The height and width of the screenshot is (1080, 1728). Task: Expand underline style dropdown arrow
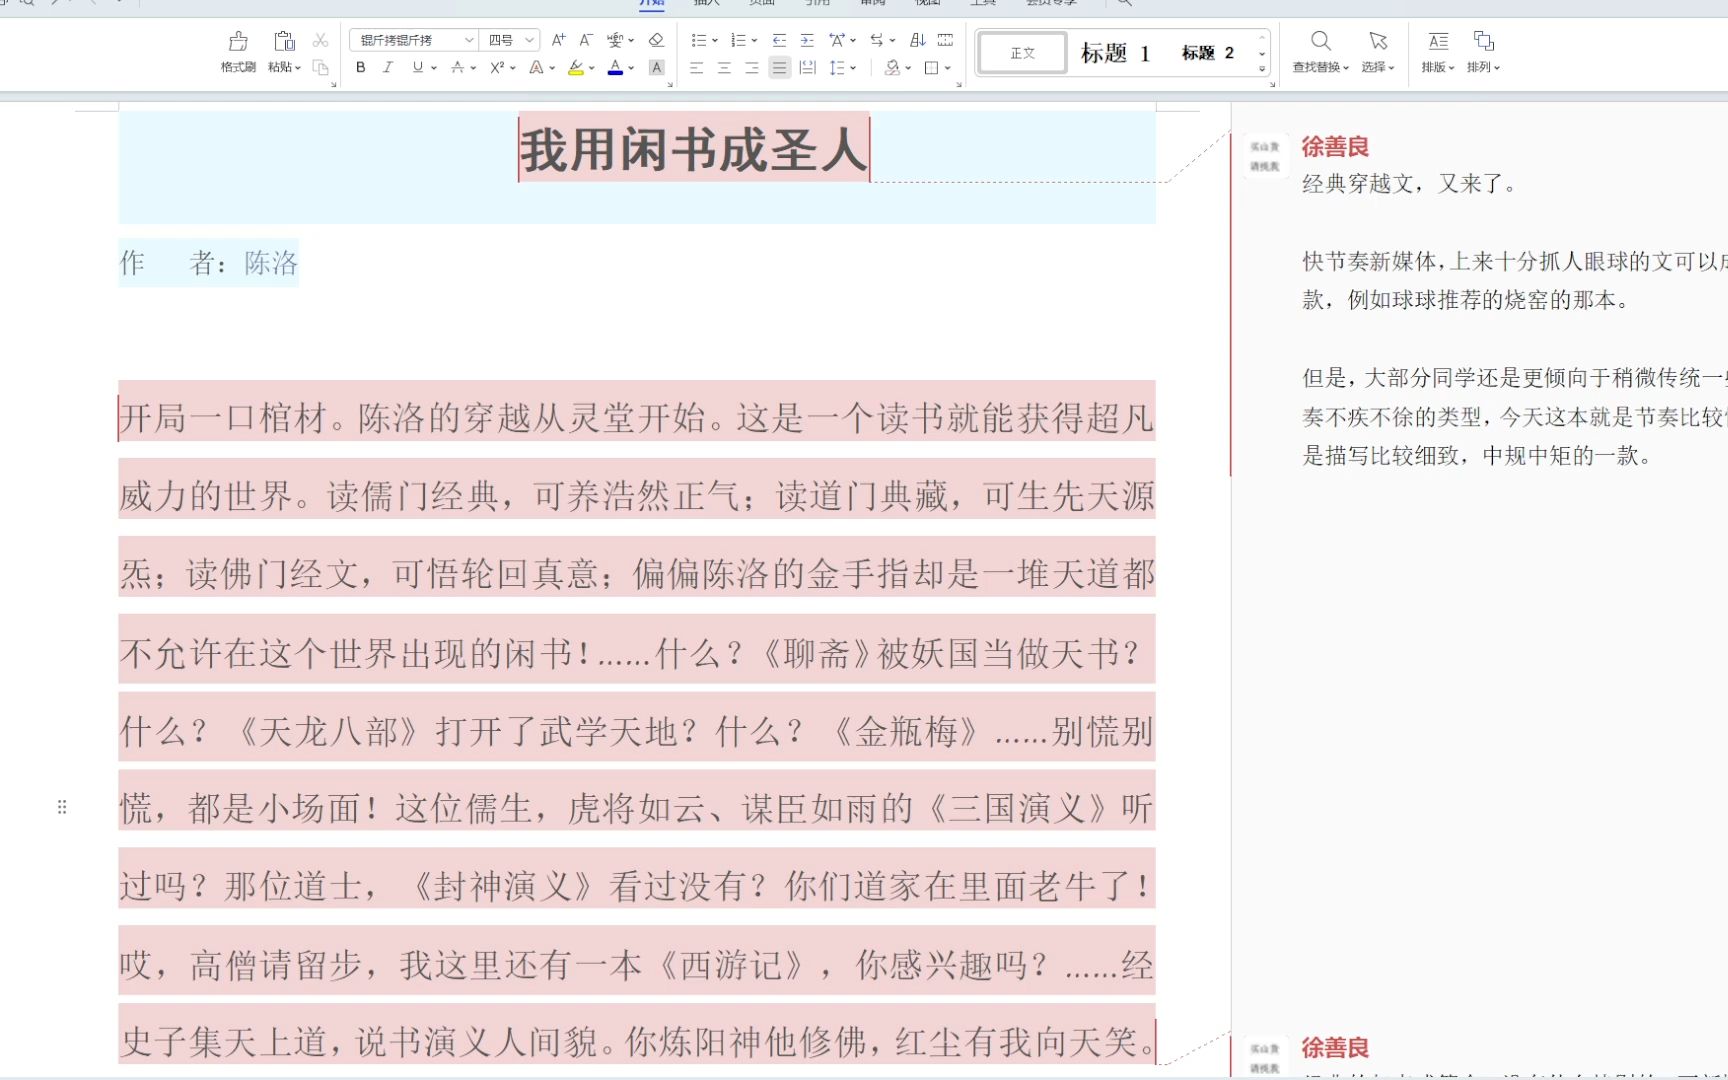tap(434, 68)
